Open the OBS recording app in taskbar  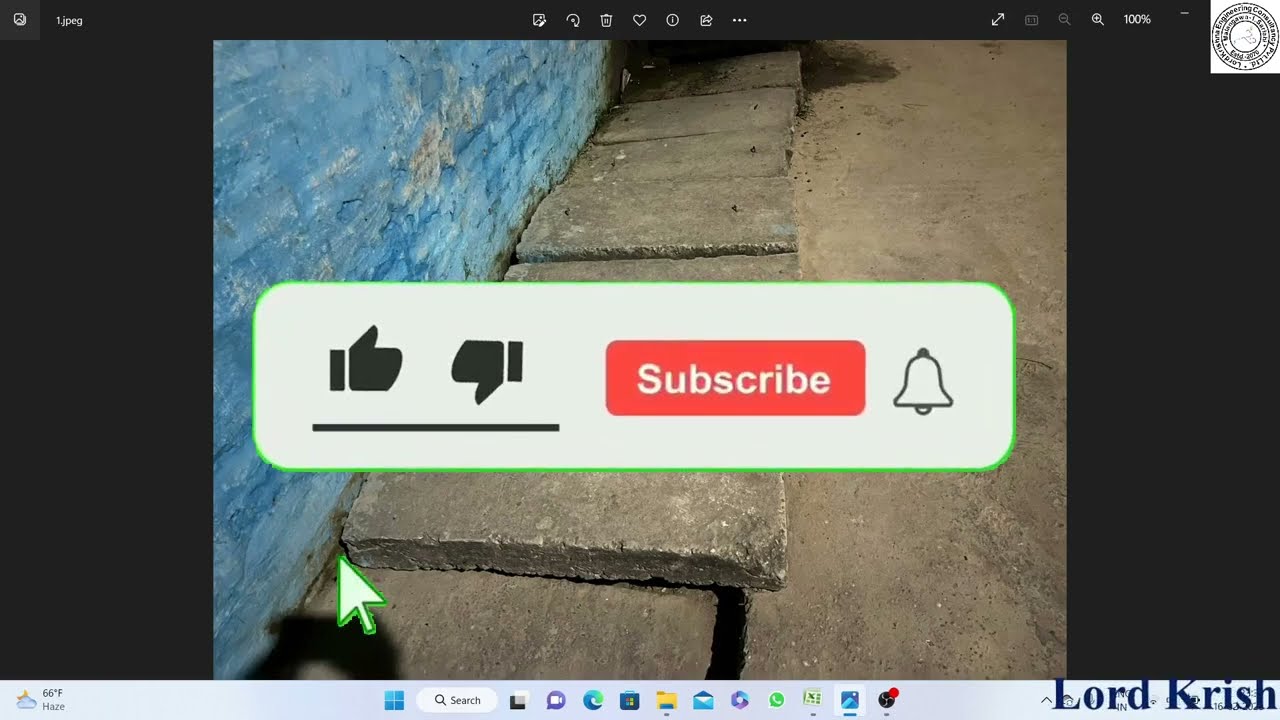click(x=887, y=700)
